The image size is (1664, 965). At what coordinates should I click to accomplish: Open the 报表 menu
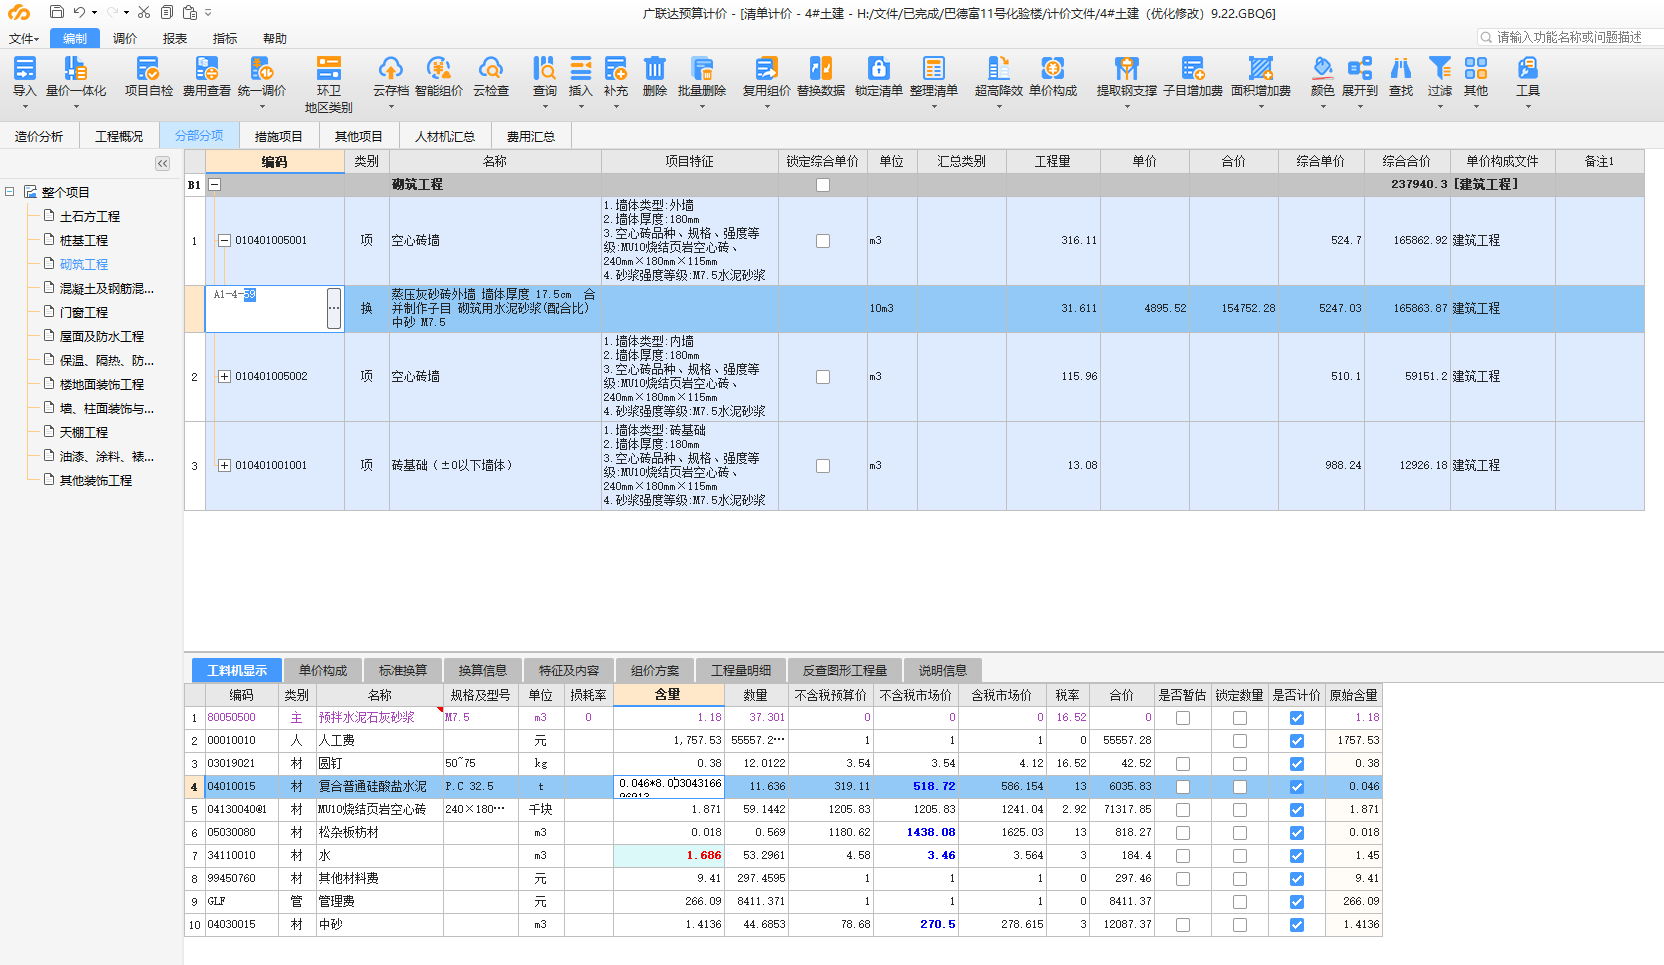coord(175,38)
